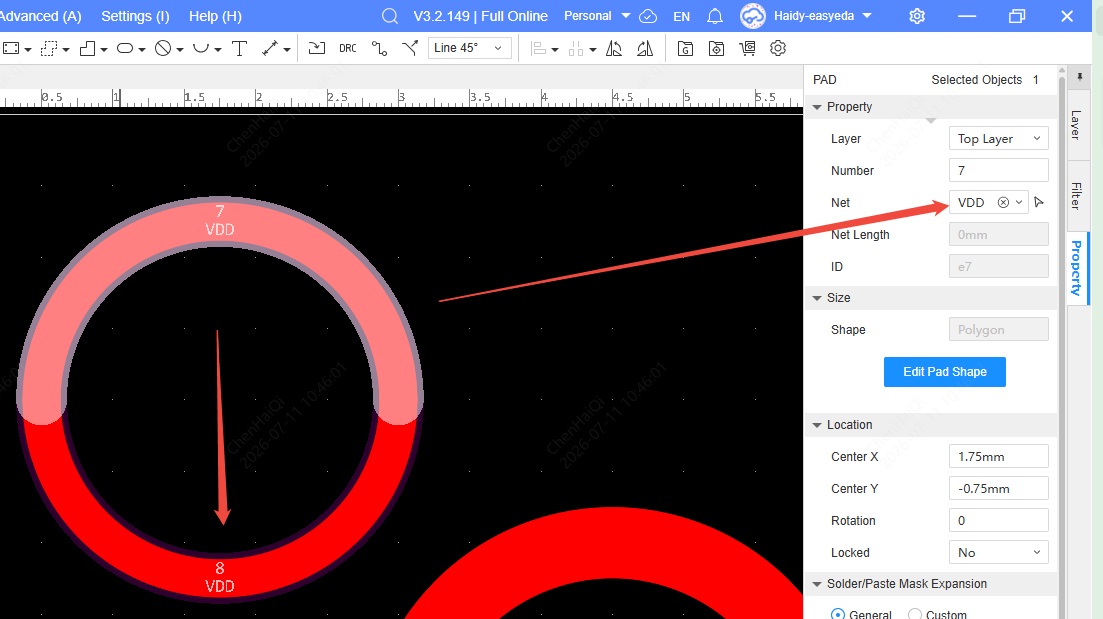Select pad 8 VDD on canvas
Image resolution: width=1103 pixels, height=619 pixels.
tap(219, 577)
